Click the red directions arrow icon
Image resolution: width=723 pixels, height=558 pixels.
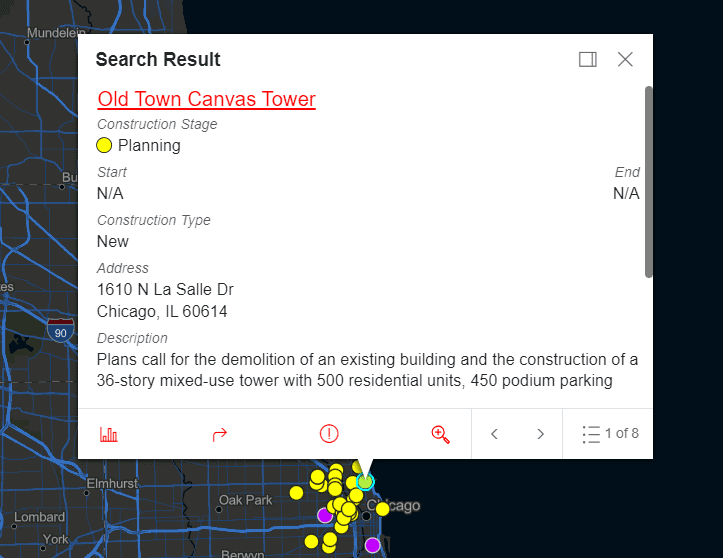click(219, 434)
